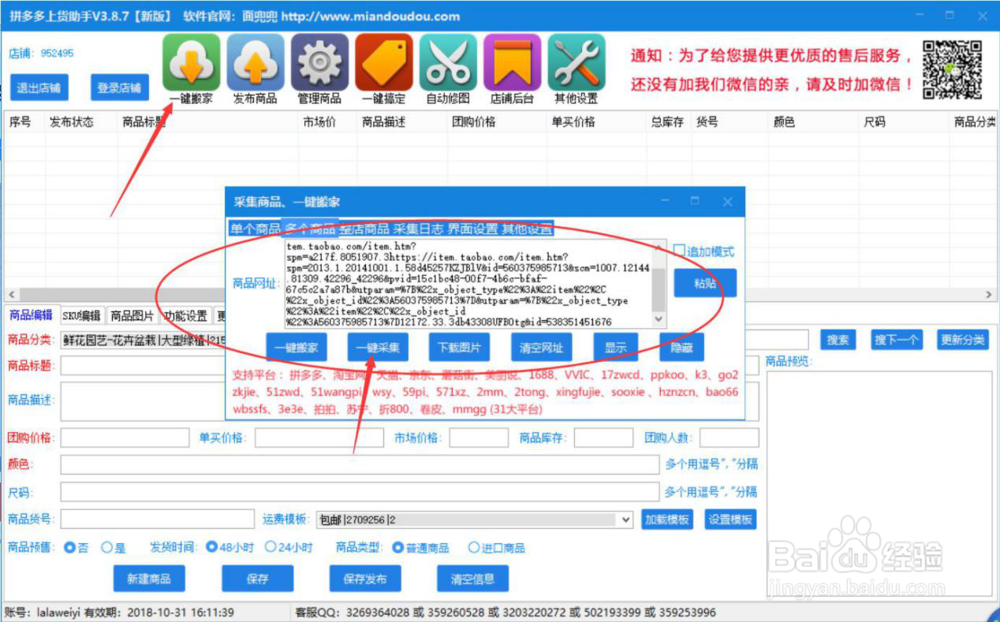Focus the 团购人数 input field

[729, 438]
